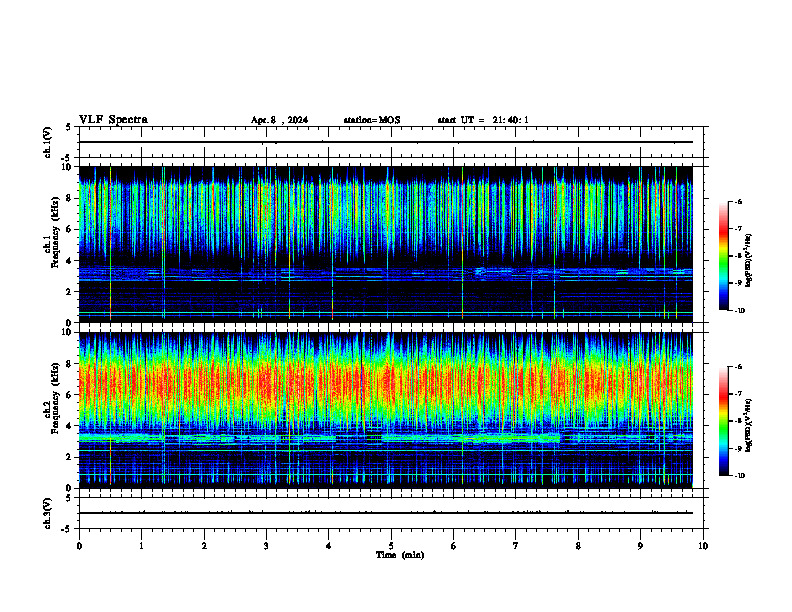The height and width of the screenshot is (612, 792).
Task: Click the '-6' label on ch.1 color scale
Action: pos(738,202)
